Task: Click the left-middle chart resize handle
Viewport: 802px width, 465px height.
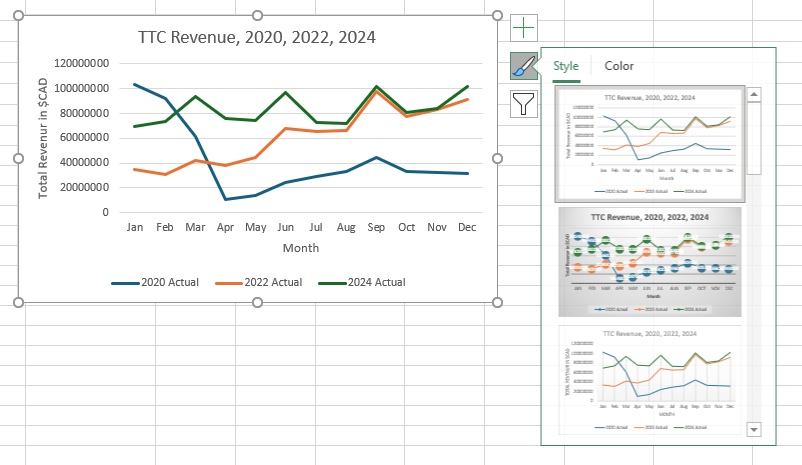Action: click(18, 159)
